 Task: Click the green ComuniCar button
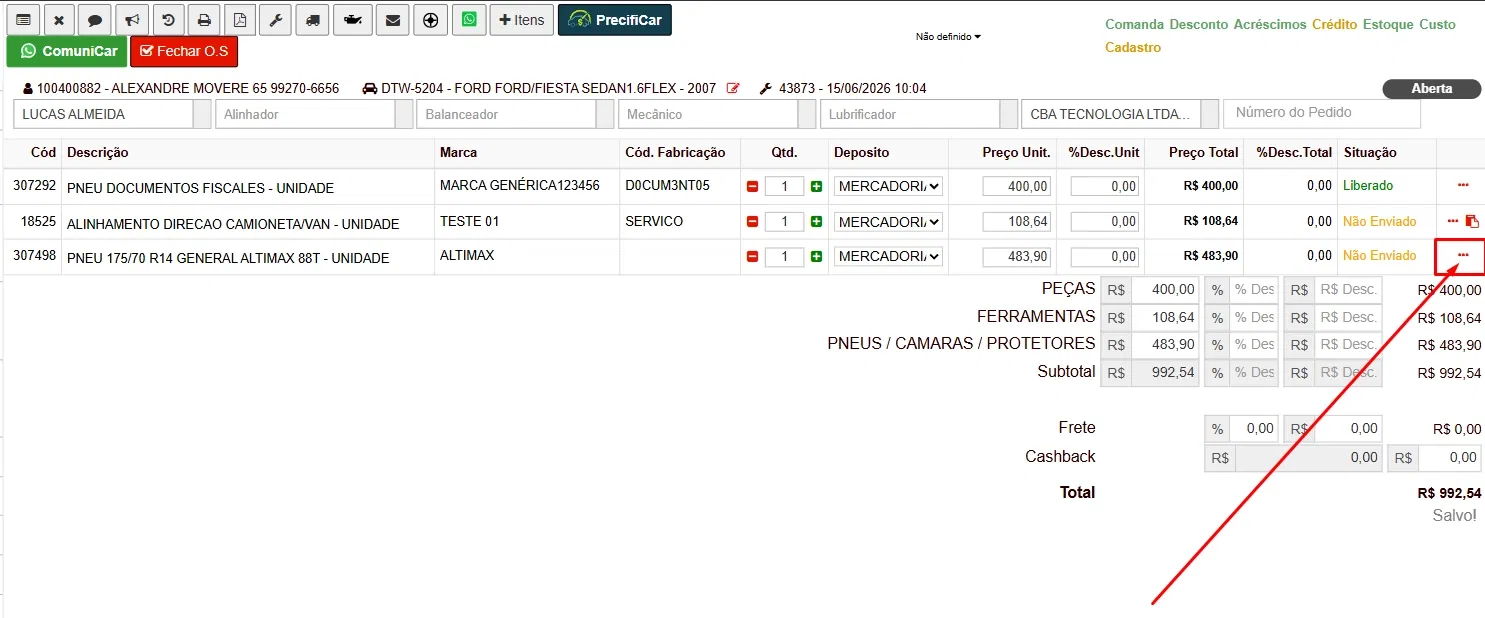67,51
